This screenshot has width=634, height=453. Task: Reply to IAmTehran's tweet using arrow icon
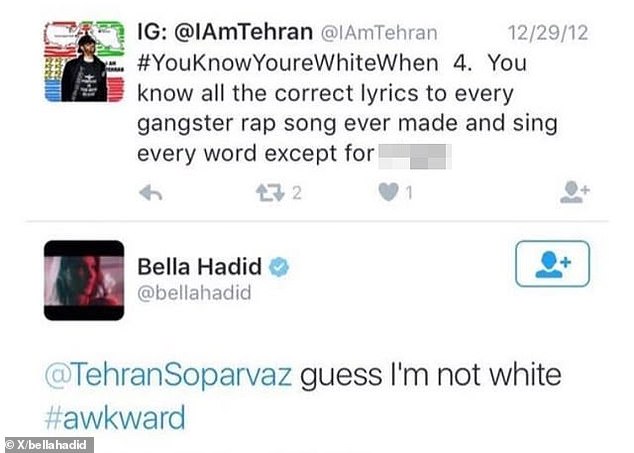click(151, 194)
